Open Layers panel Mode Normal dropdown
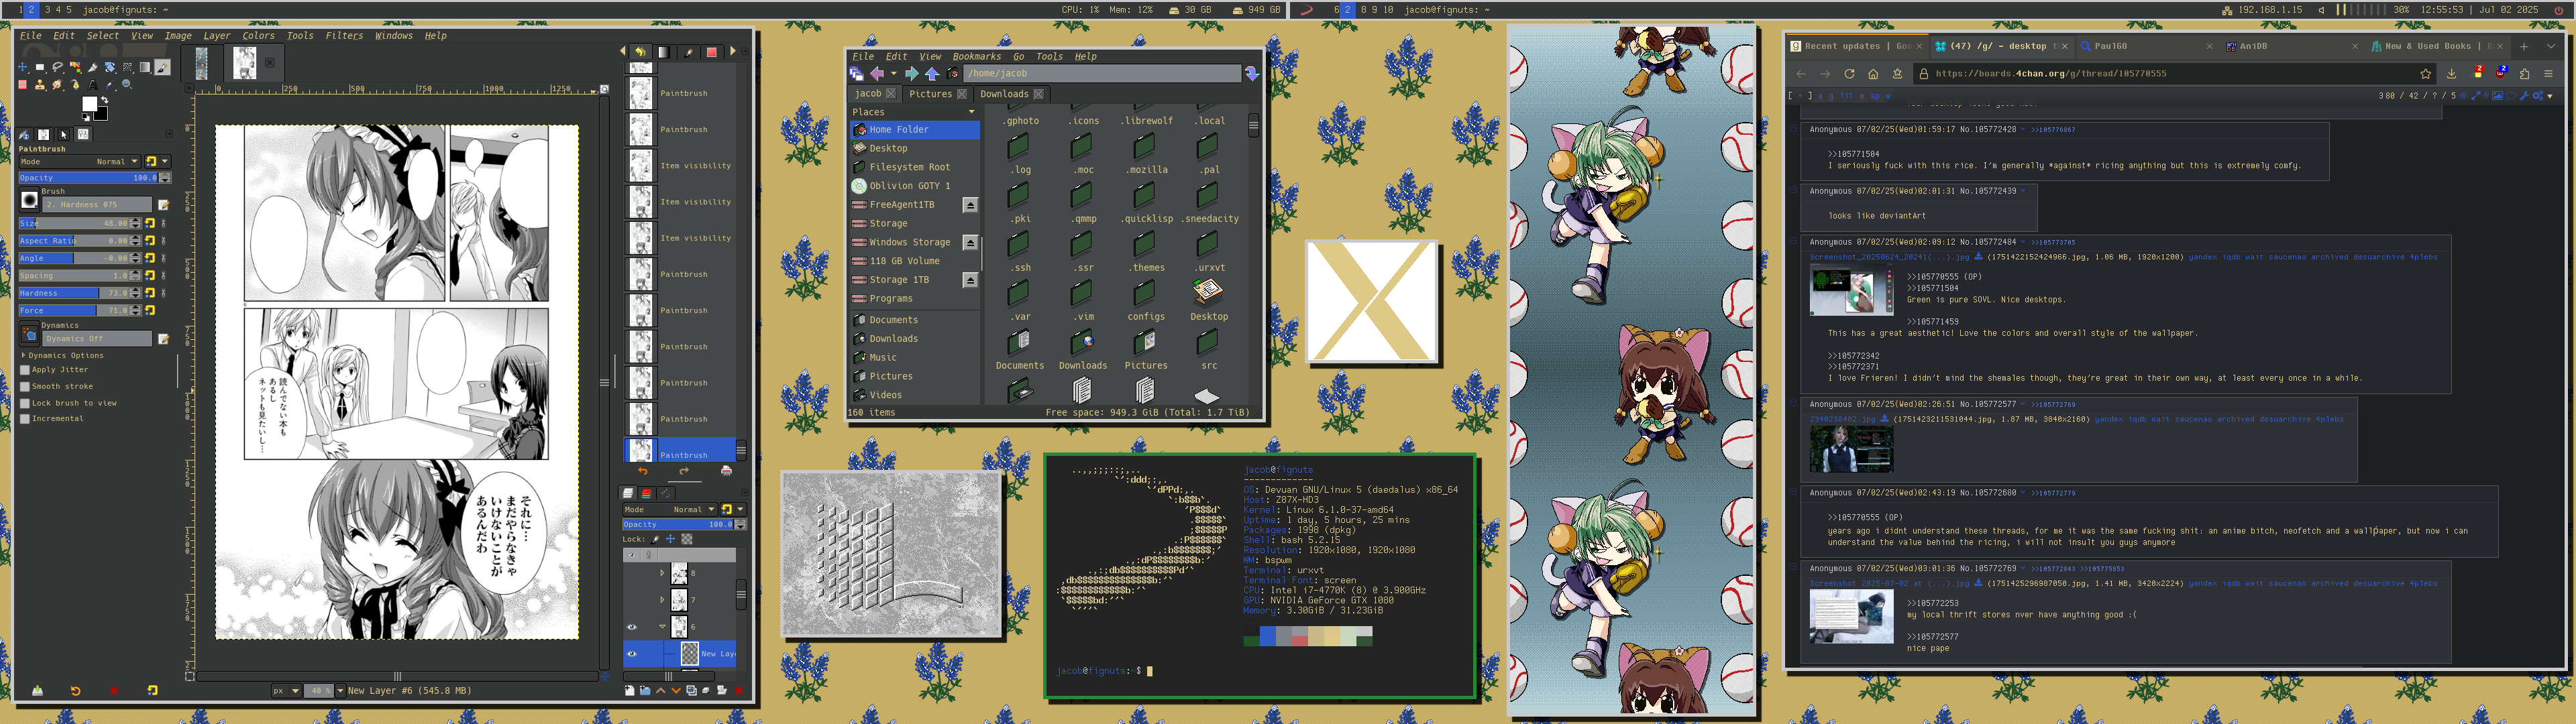This screenshot has height=724, width=2576. (x=670, y=509)
